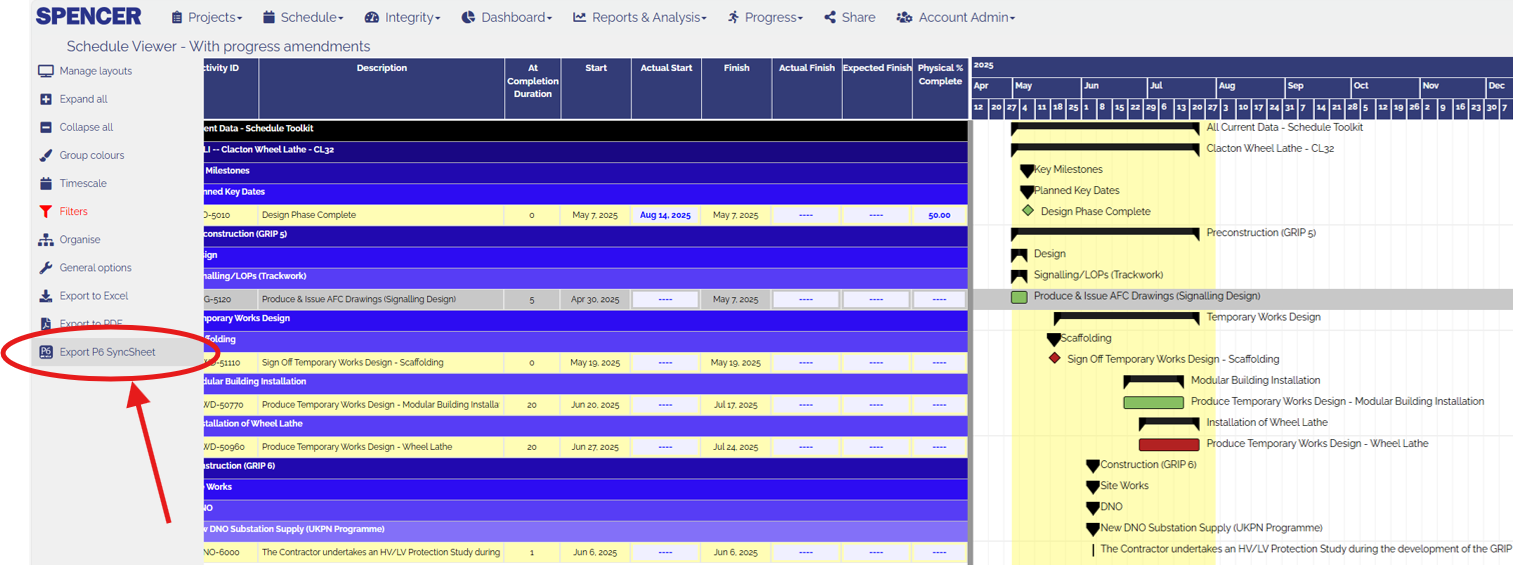Click the Timescale calendar icon

tap(45, 183)
